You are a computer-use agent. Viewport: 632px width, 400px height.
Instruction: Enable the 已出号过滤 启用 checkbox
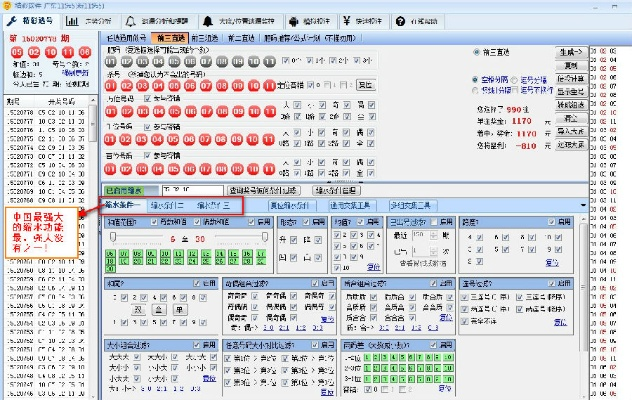coord(434,222)
